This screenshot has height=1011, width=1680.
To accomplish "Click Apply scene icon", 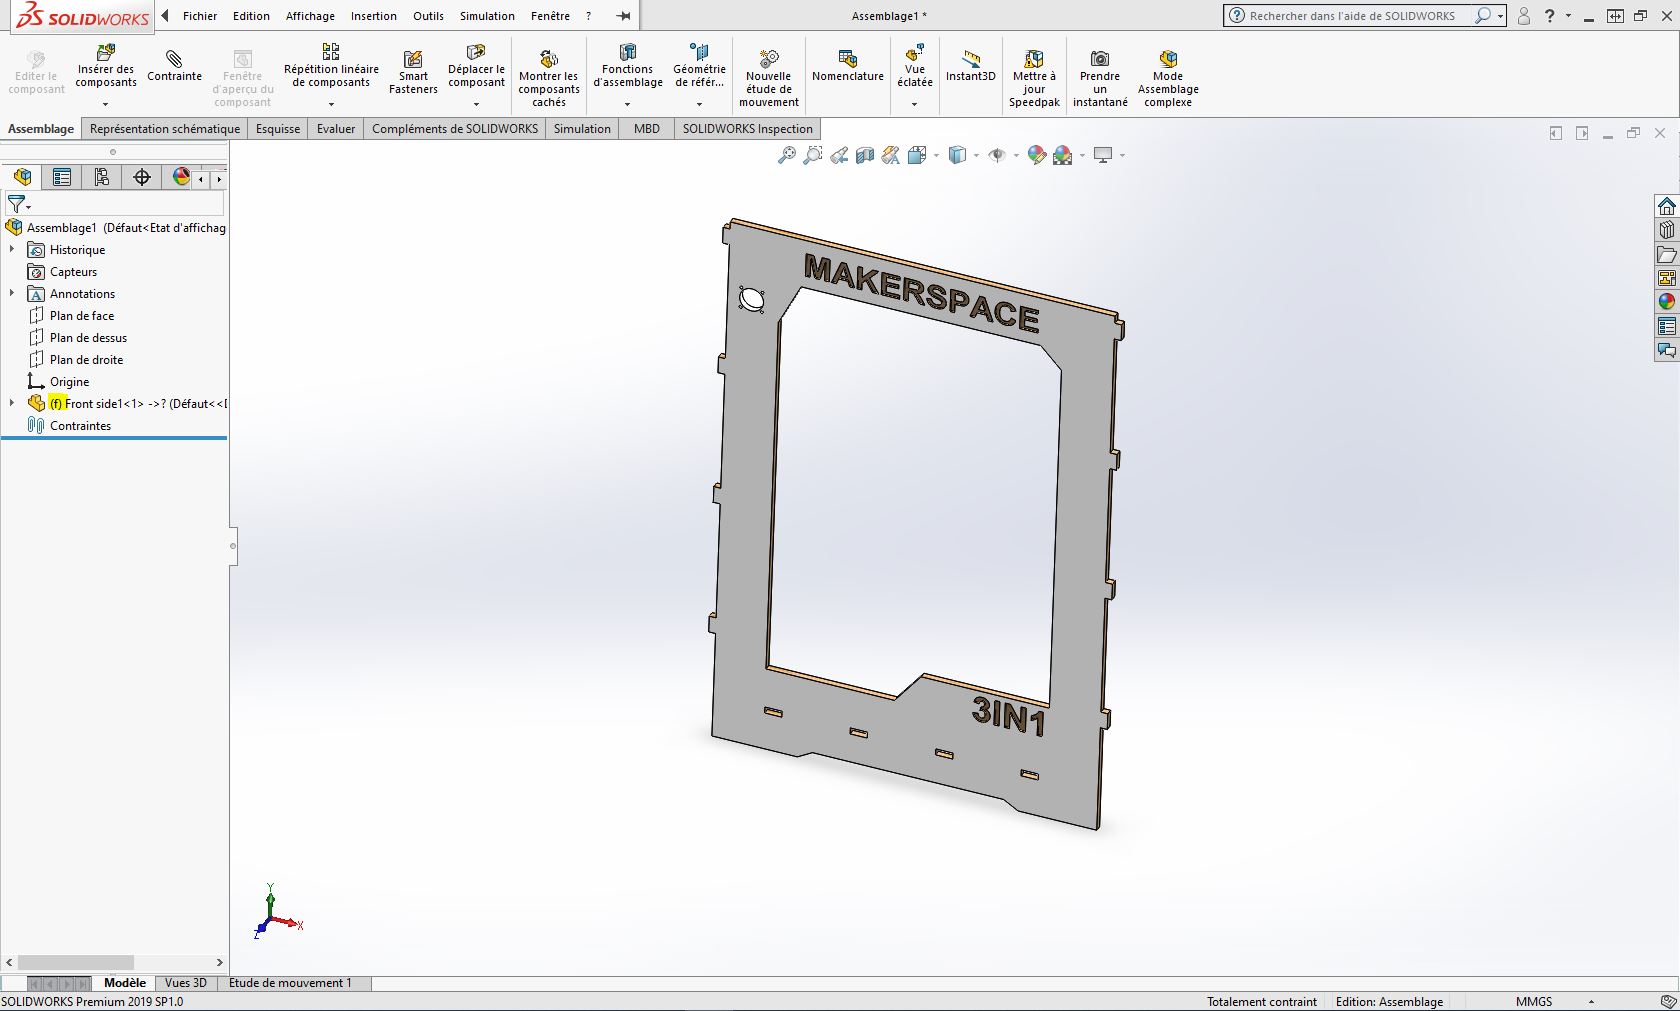I will [x=1063, y=155].
